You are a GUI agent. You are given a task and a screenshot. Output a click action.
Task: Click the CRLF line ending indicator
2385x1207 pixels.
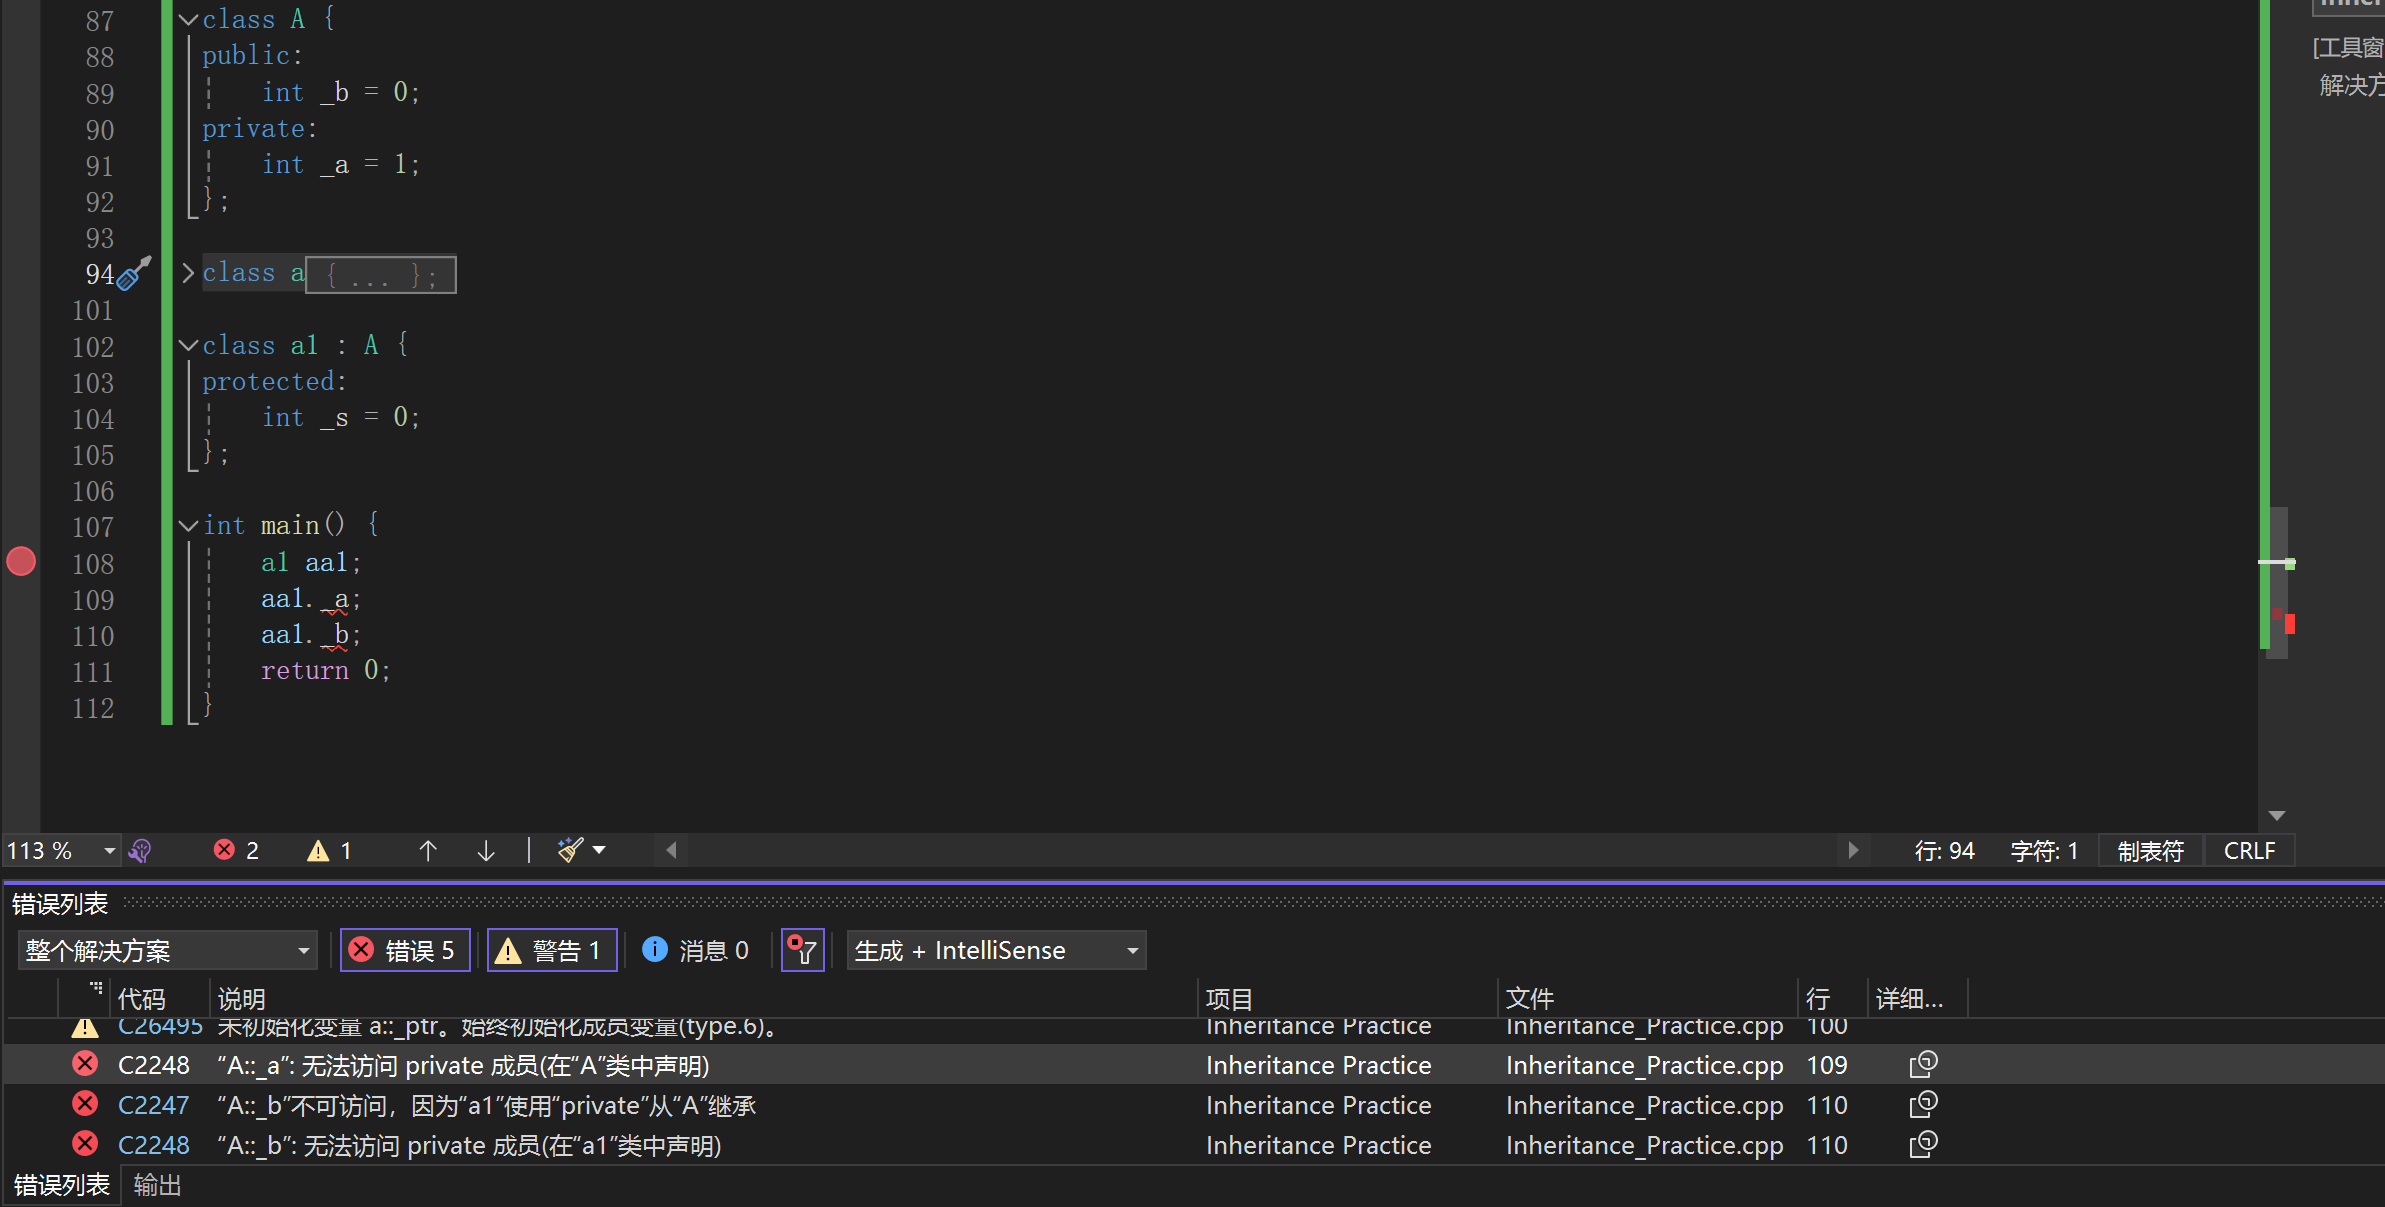[x=2249, y=851]
